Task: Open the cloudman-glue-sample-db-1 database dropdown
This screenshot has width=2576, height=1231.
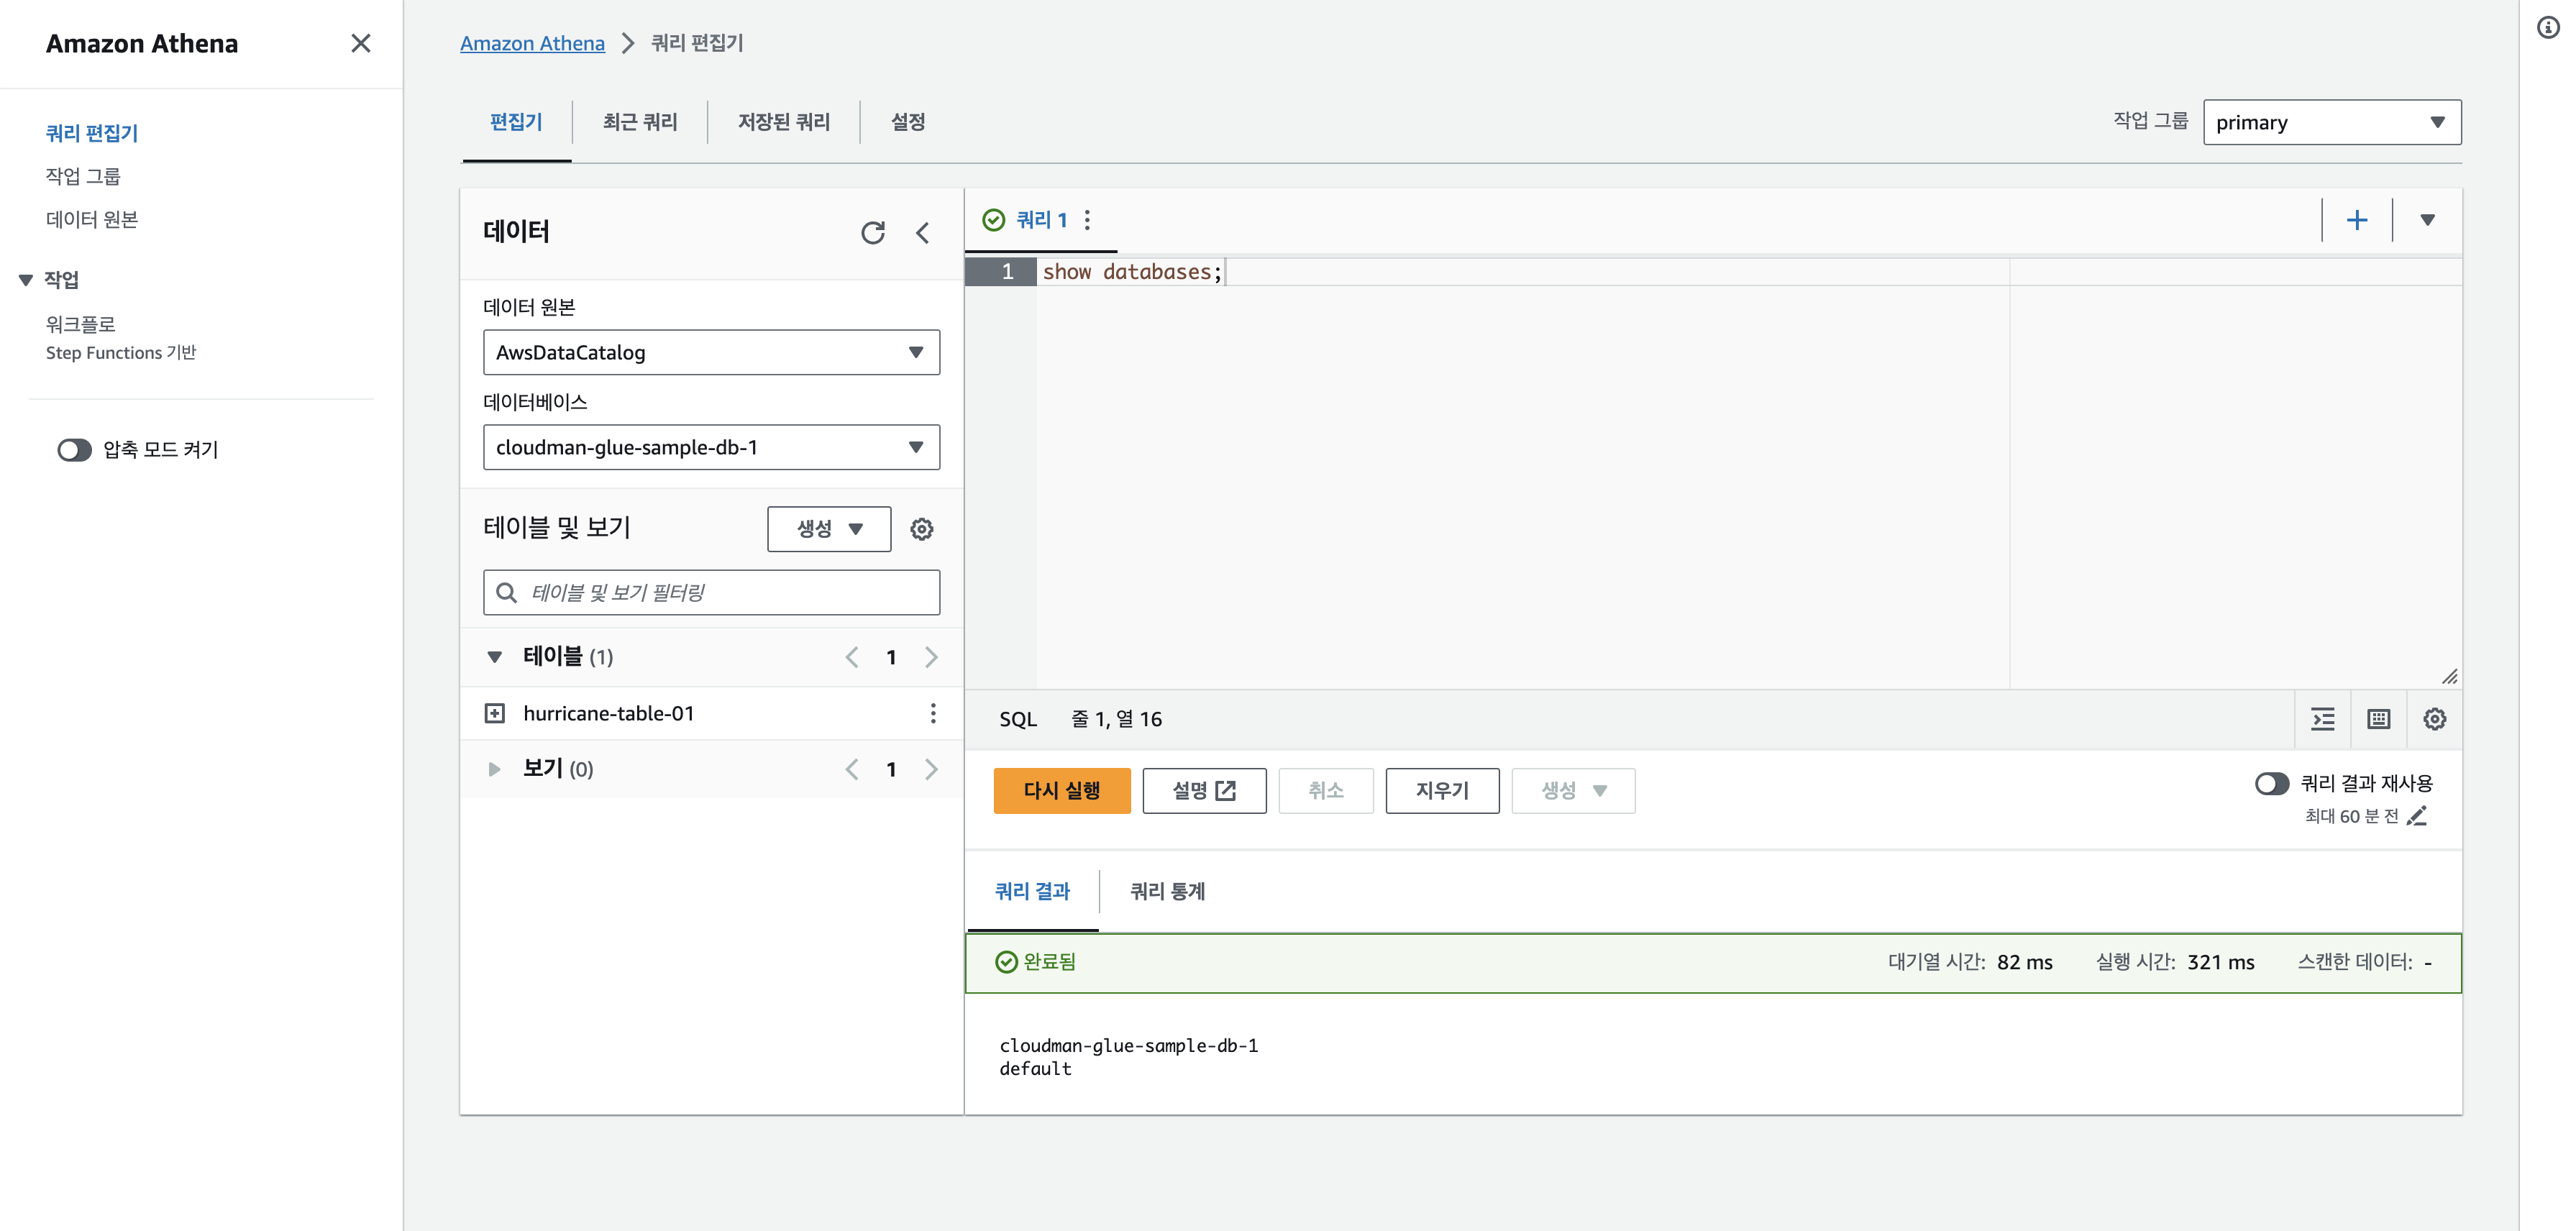Action: coord(711,447)
